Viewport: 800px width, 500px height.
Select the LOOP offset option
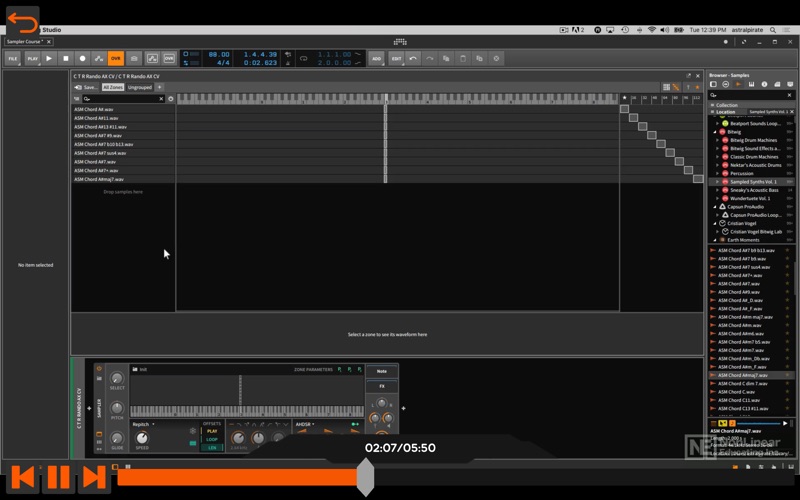click(212, 439)
